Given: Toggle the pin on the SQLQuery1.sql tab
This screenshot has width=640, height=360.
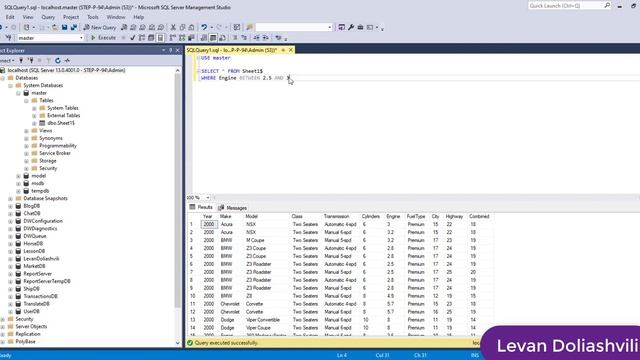Looking at the screenshot, I should point(283,50).
